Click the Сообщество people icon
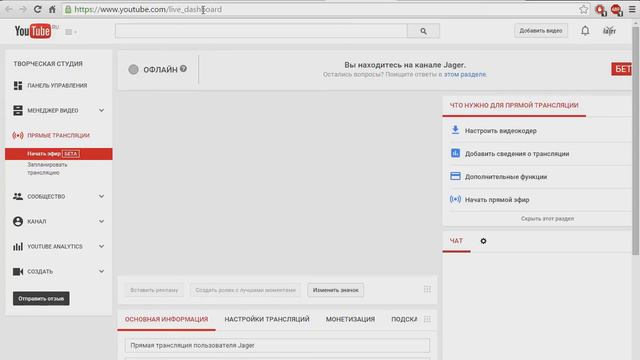 [x=18, y=196]
